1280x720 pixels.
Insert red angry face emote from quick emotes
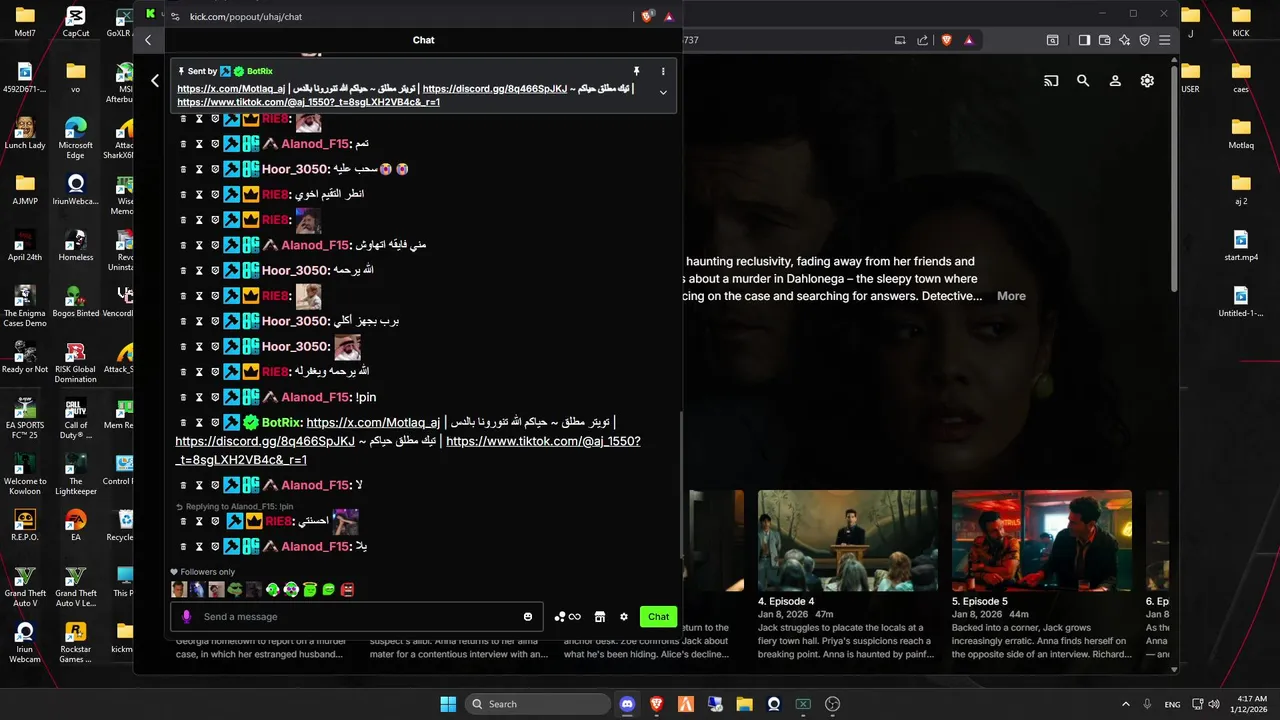click(x=347, y=590)
